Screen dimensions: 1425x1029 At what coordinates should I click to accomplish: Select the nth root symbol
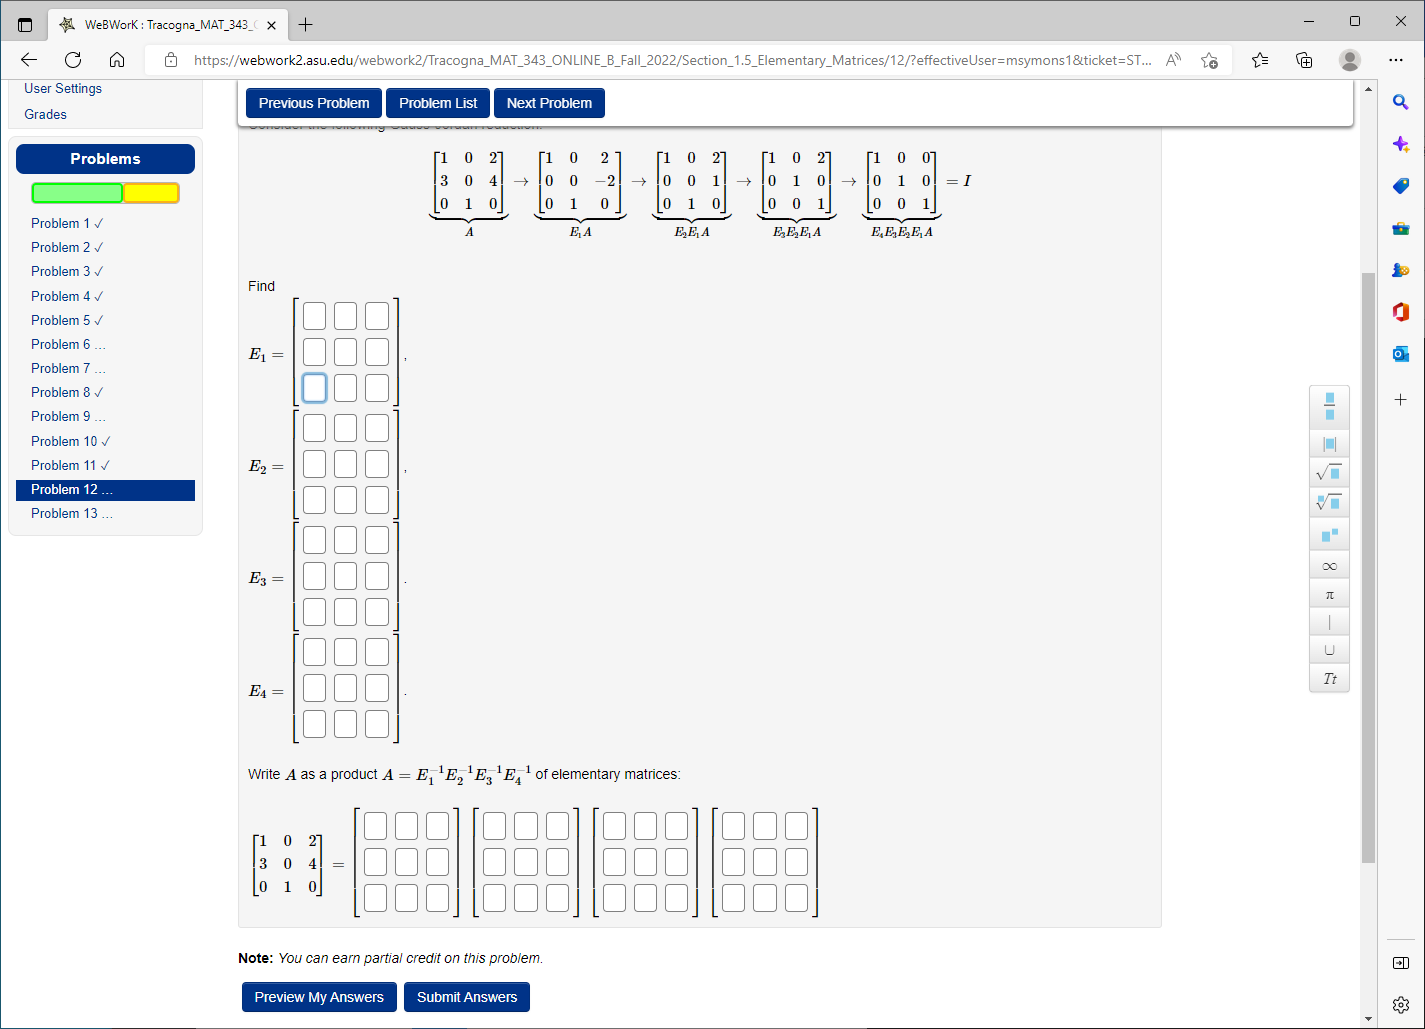[x=1329, y=502]
